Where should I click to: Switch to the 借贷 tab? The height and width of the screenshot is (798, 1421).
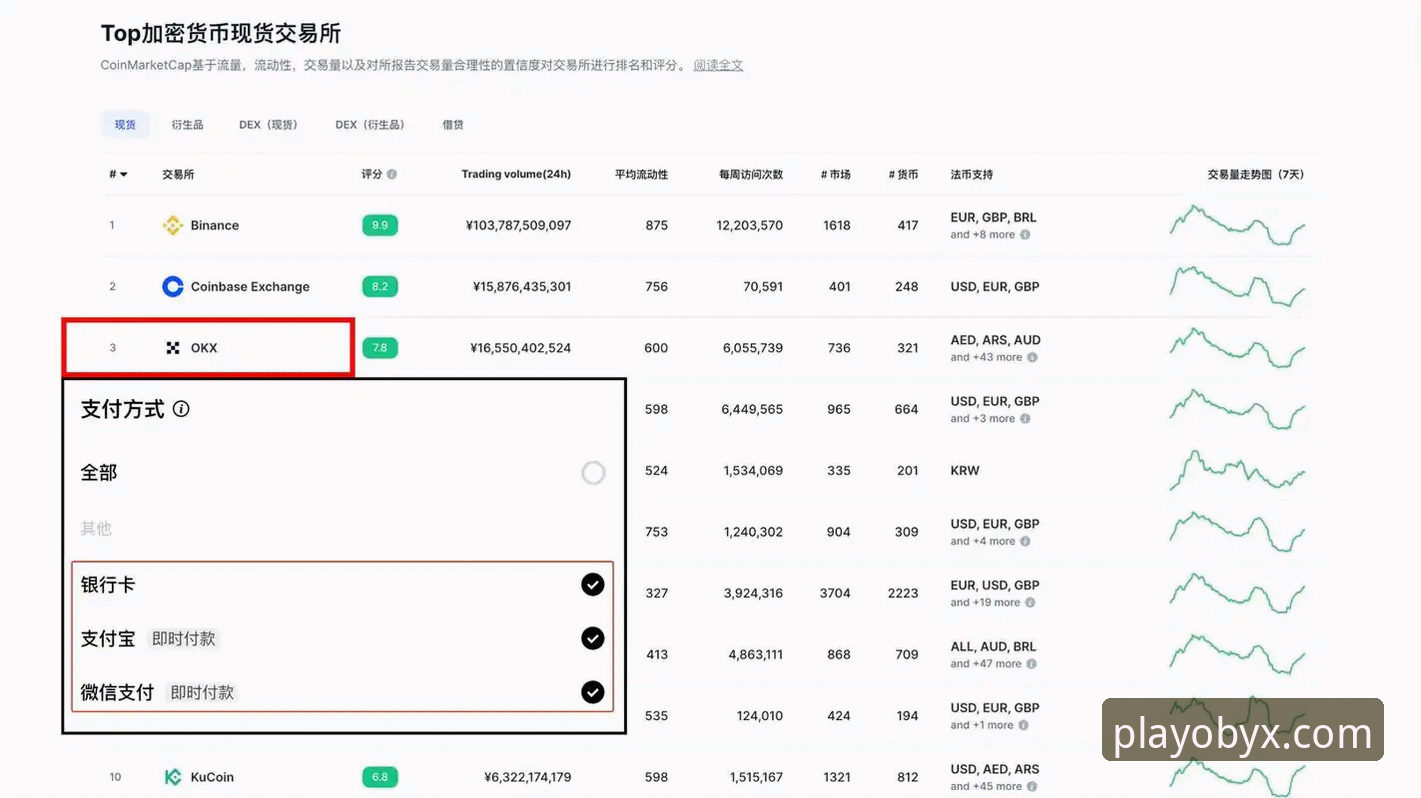tap(453, 125)
